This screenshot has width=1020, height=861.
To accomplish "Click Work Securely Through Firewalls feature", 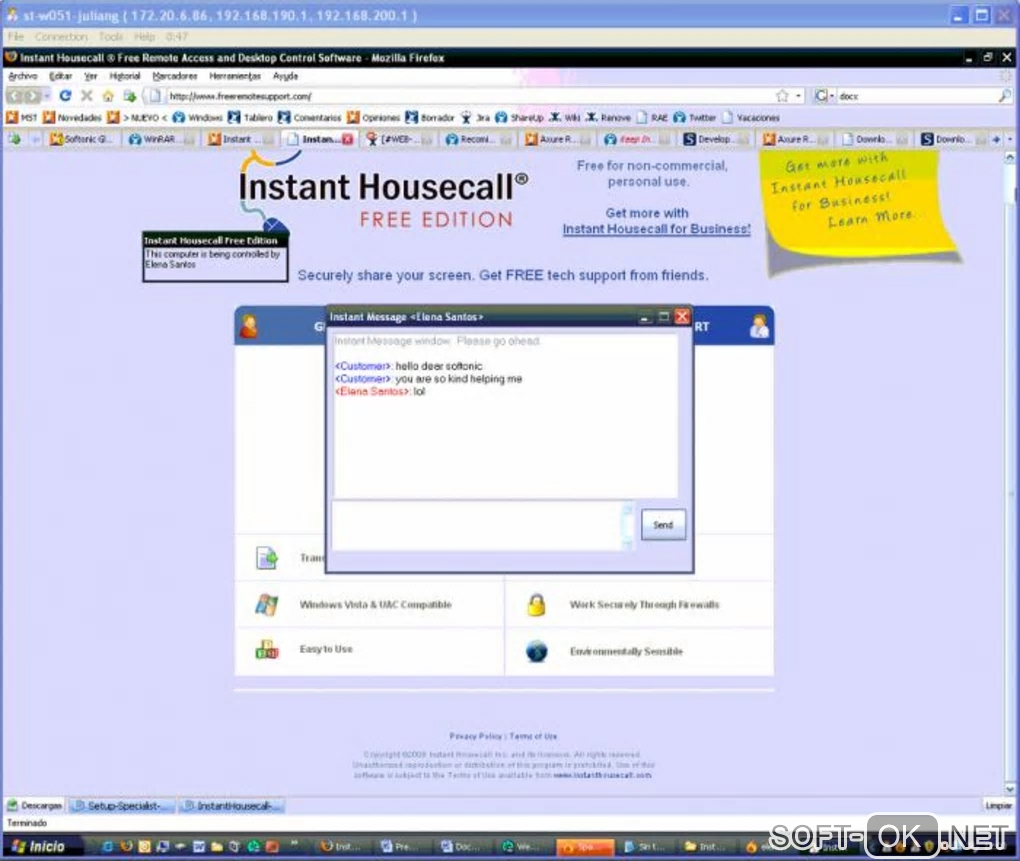I will tap(645, 604).
